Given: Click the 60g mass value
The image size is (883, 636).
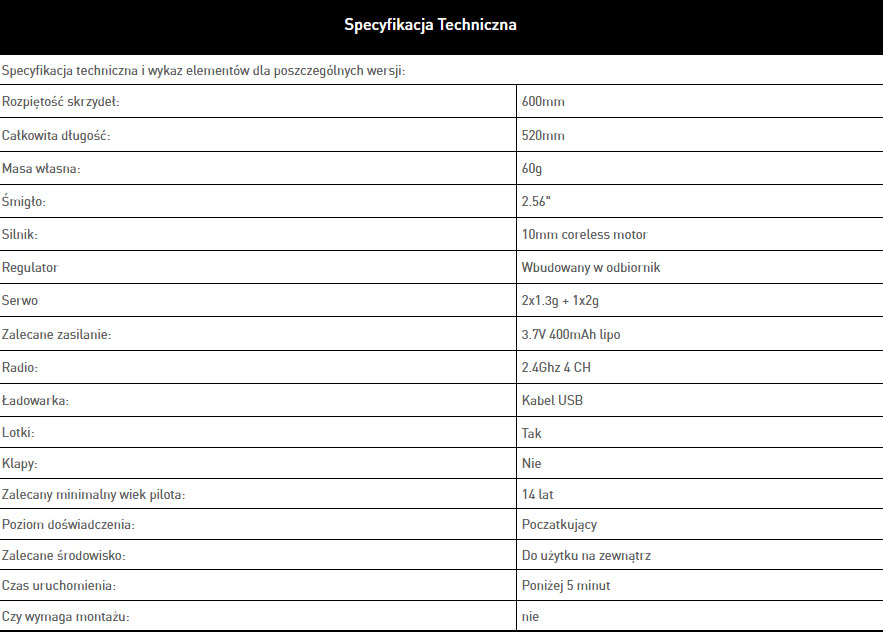Looking at the screenshot, I should coord(532,168).
